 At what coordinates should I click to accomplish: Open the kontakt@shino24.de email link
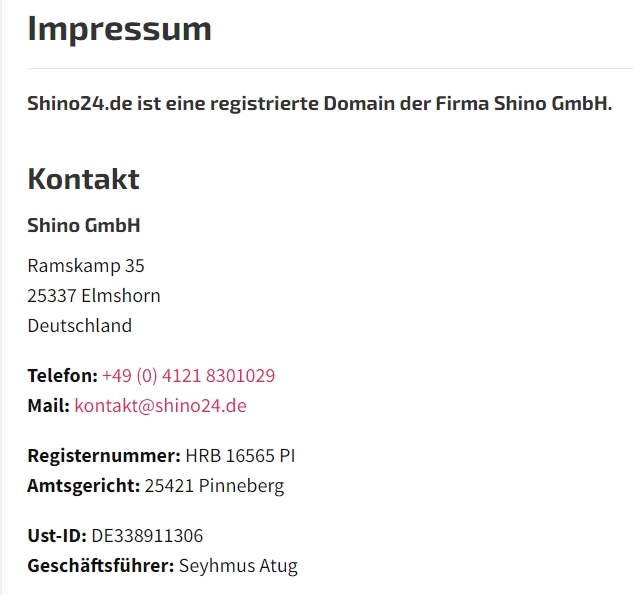[160, 406]
